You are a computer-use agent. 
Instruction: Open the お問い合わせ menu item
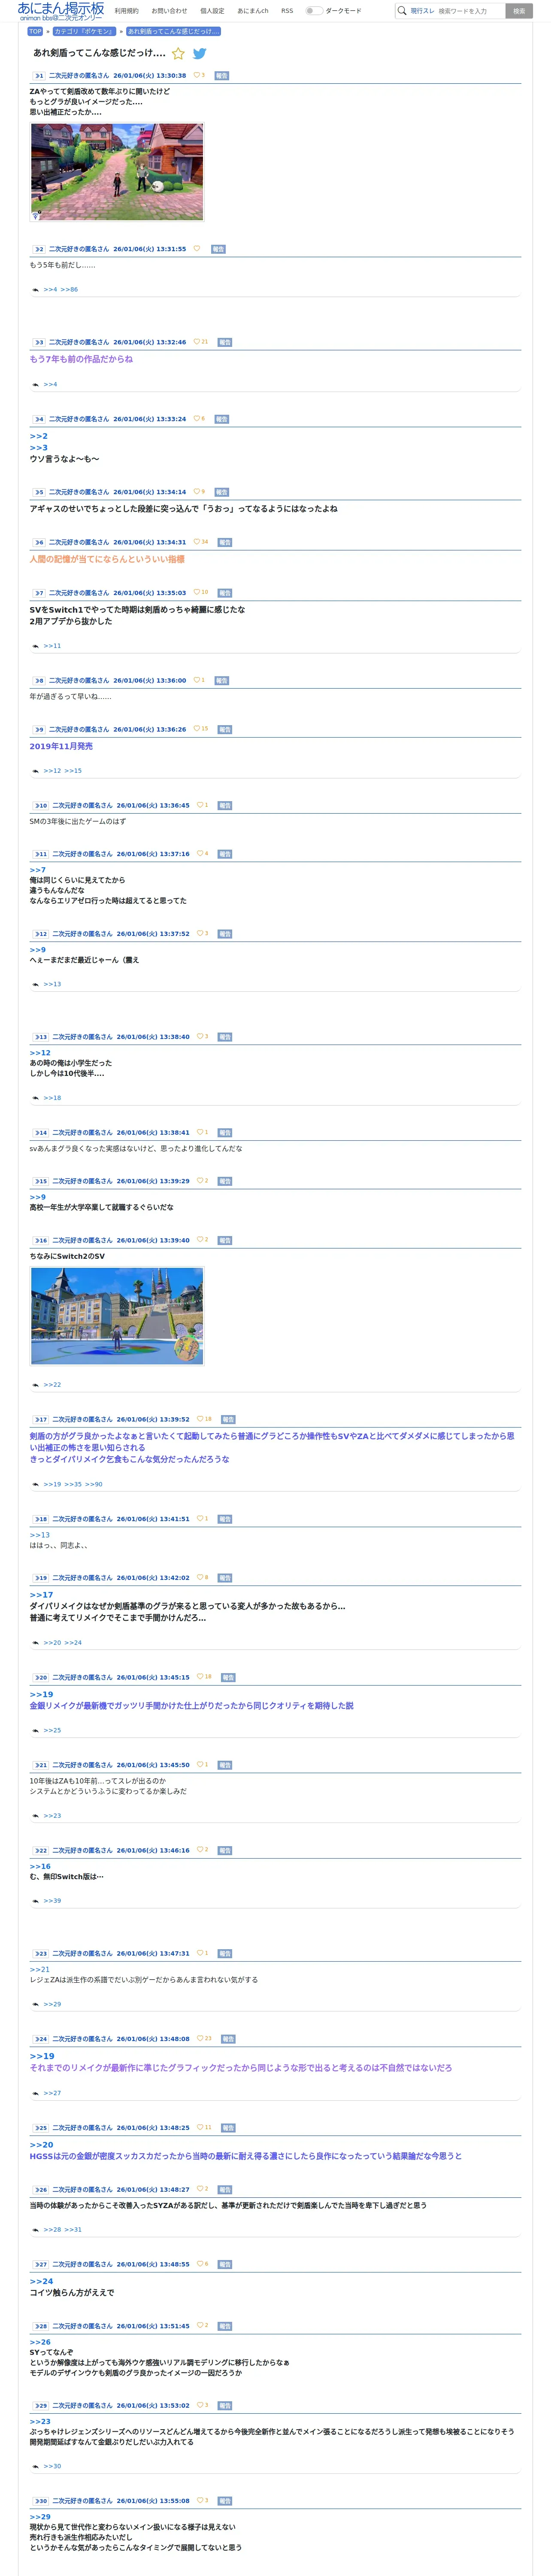click(169, 11)
